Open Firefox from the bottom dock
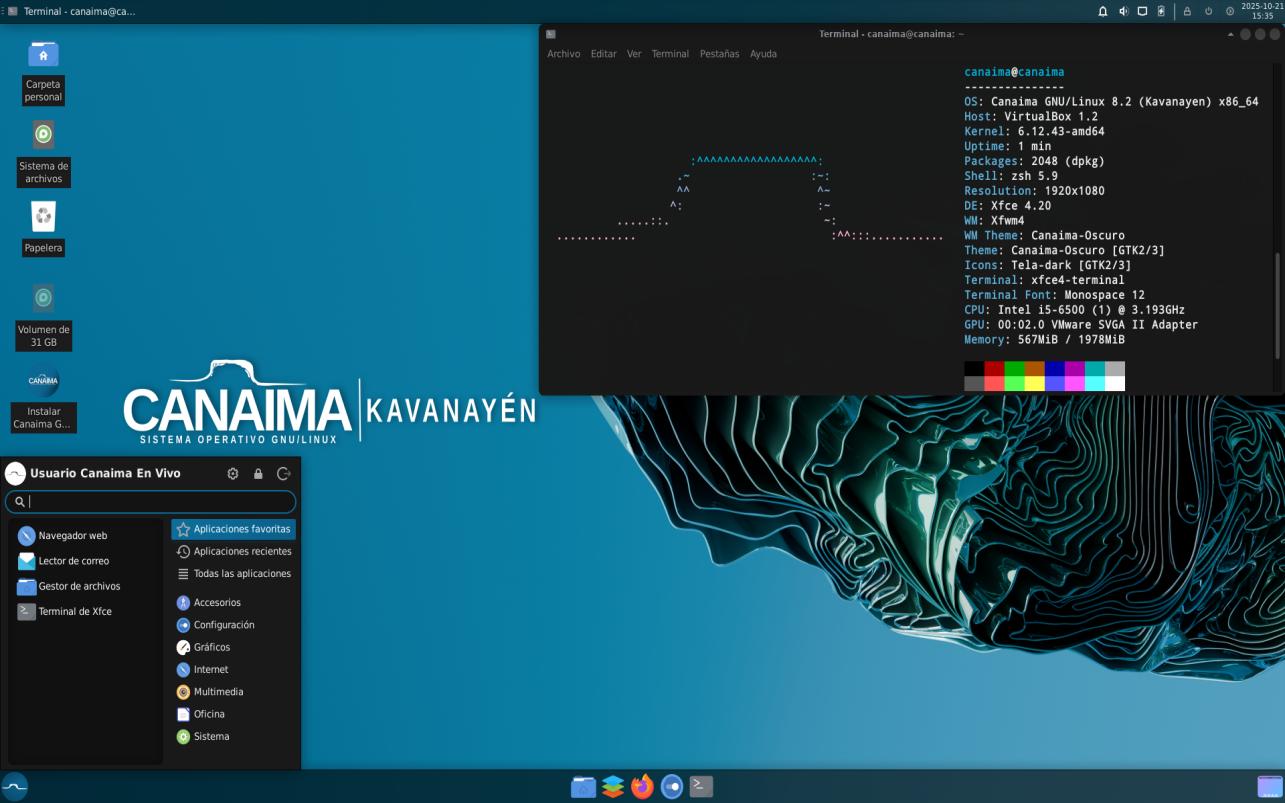The height and width of the screenshot is (803, 1285). [642, 787]
